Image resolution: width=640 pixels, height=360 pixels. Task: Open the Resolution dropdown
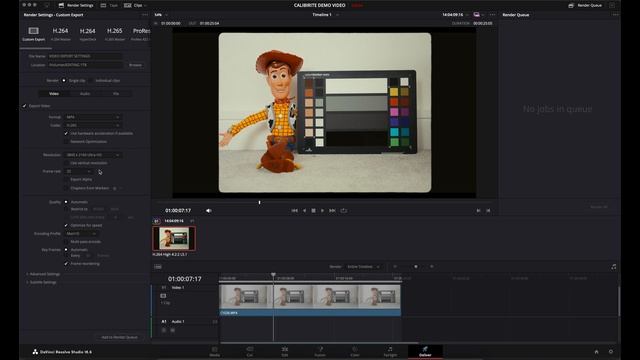tap(93, 155)
